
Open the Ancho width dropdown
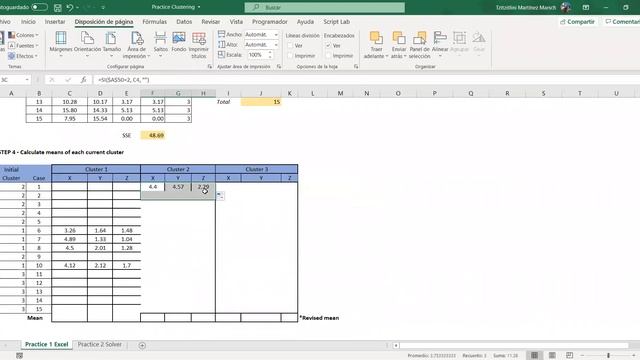[x=276, y=35]
